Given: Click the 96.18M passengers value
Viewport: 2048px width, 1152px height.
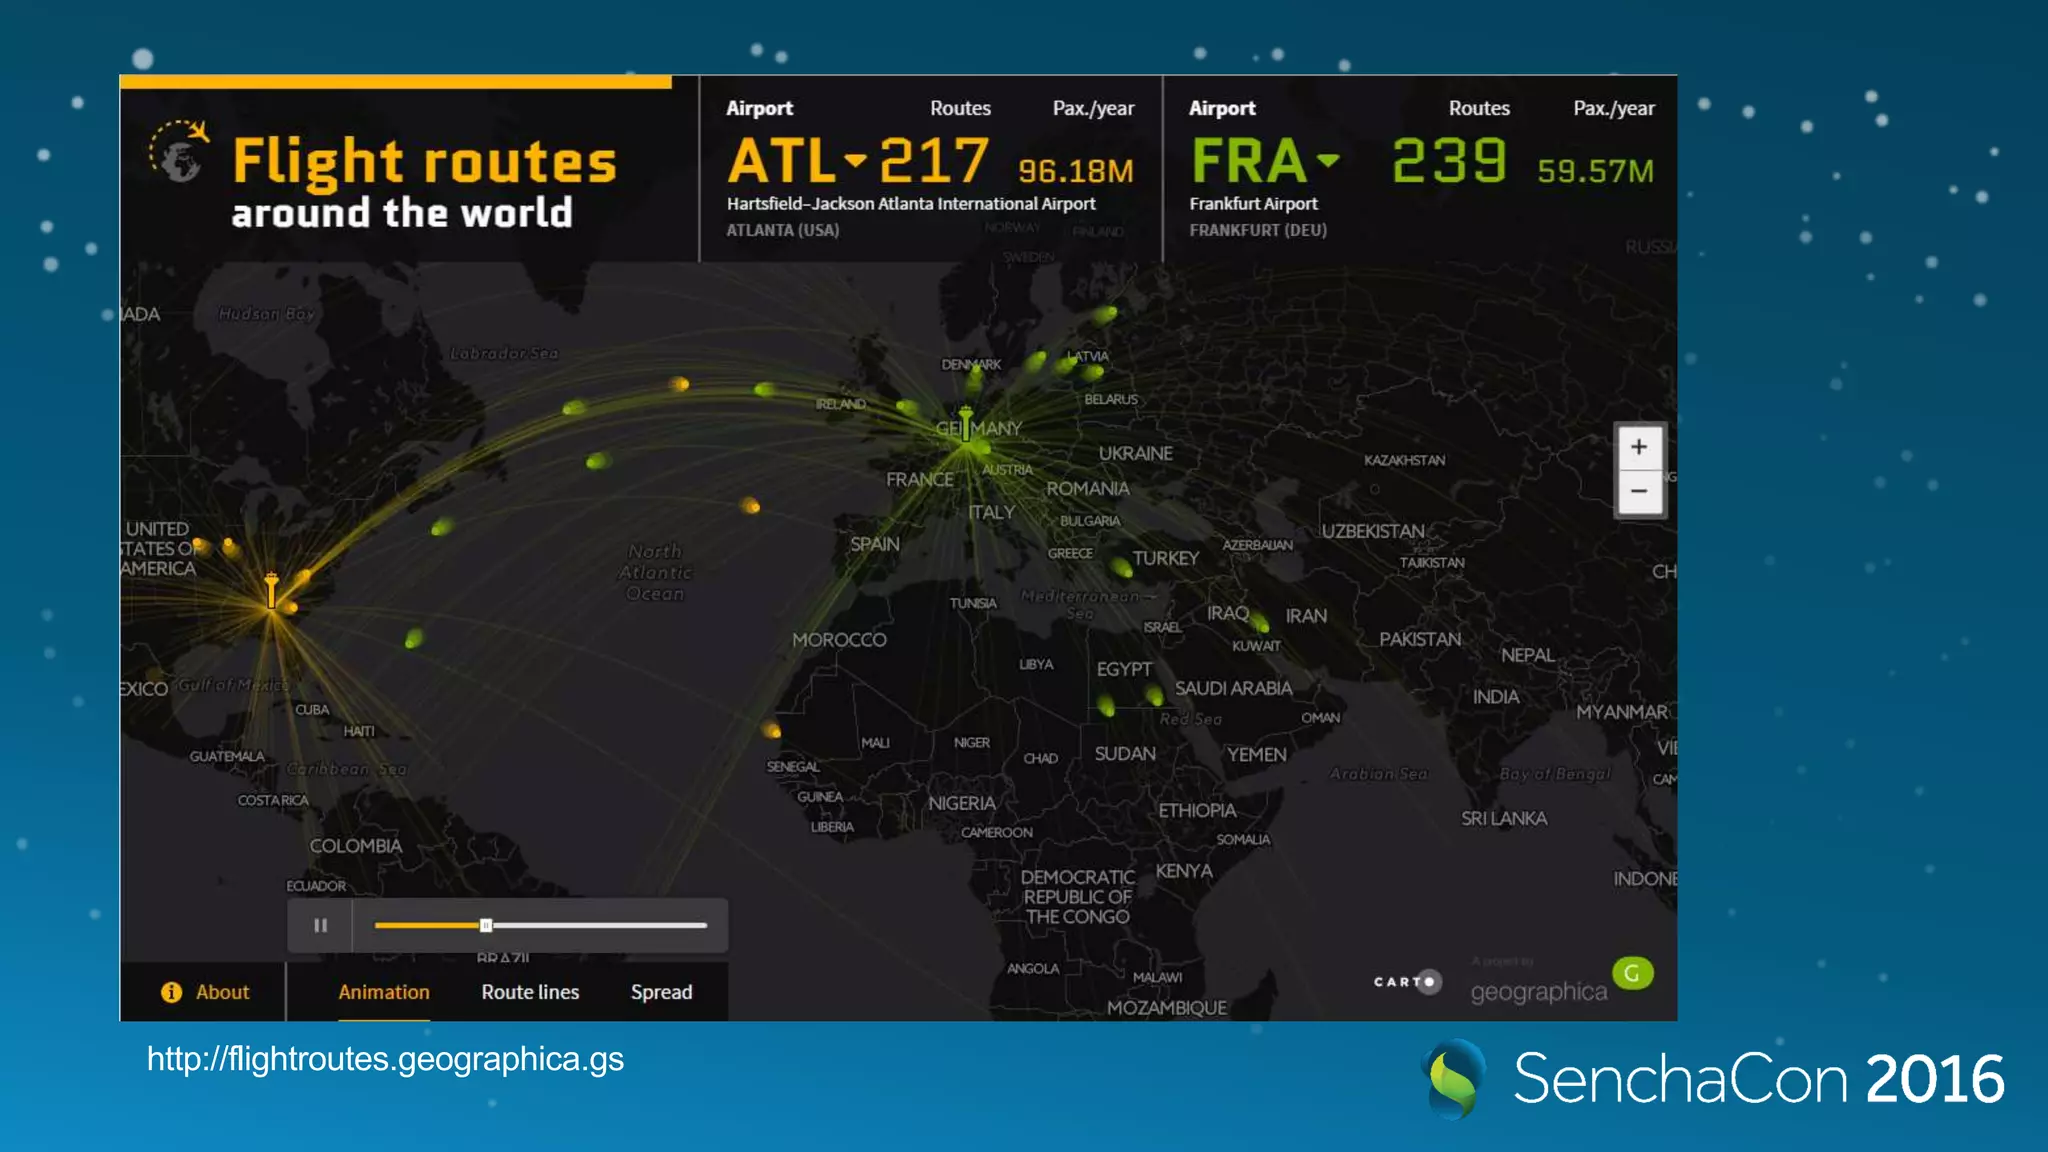Looking at the screenshot, I should [x=1076, y=171].
